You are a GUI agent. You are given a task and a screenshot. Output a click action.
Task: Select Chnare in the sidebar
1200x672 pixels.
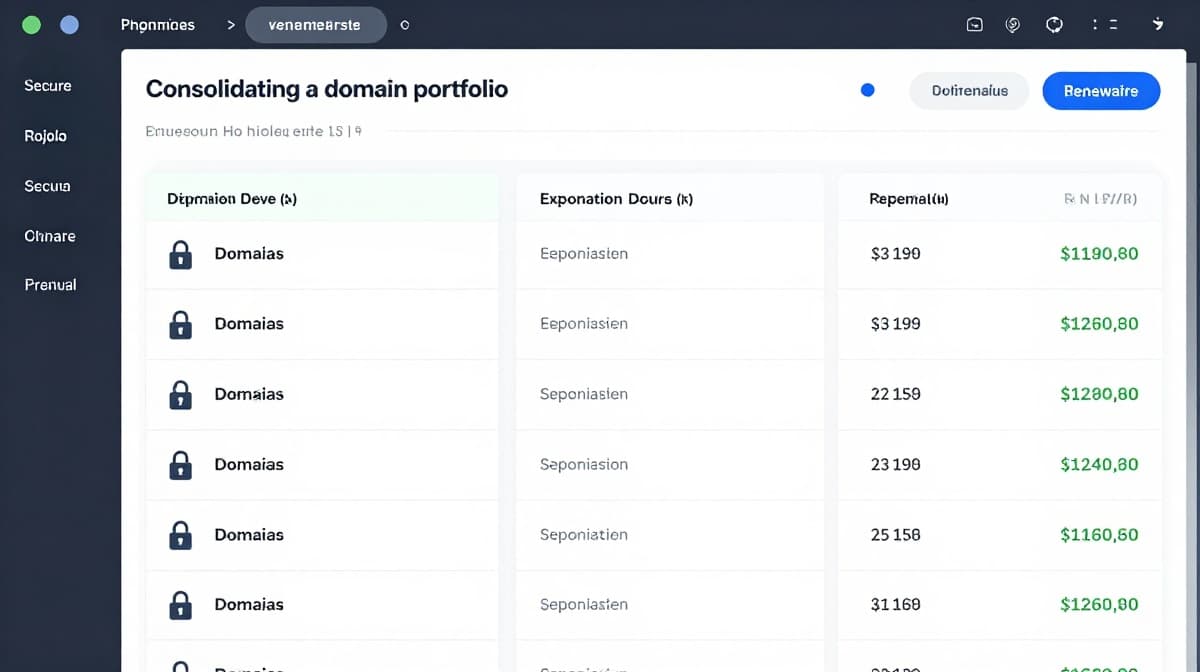point(50,236)
